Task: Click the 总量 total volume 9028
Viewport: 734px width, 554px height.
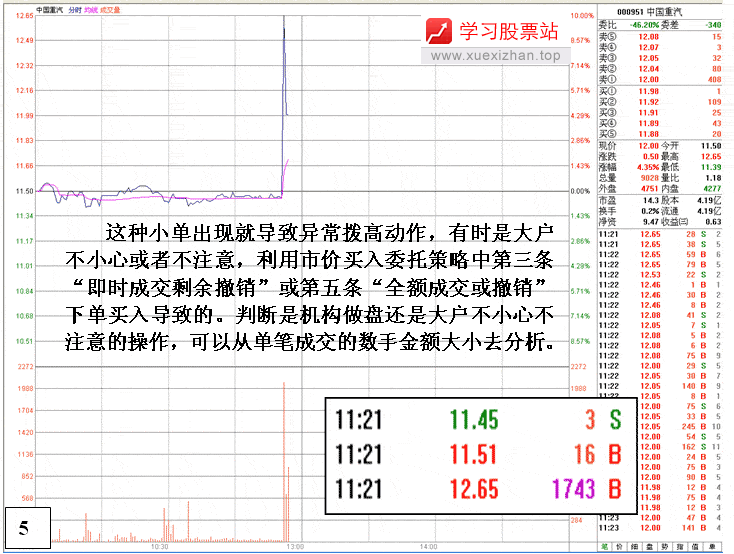Action: 650,178
